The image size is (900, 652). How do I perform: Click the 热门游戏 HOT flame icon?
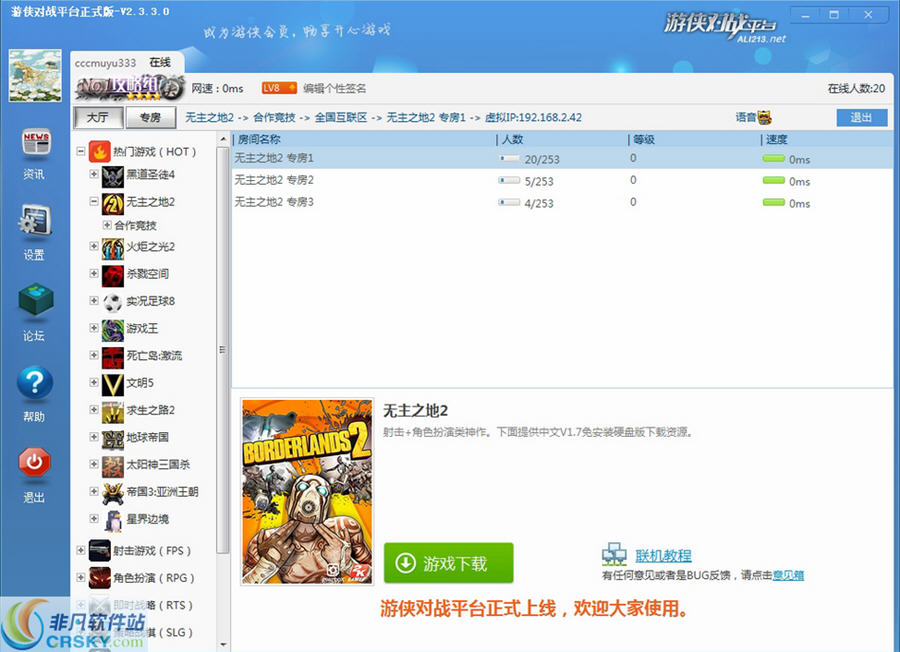[x=99, y=152]
